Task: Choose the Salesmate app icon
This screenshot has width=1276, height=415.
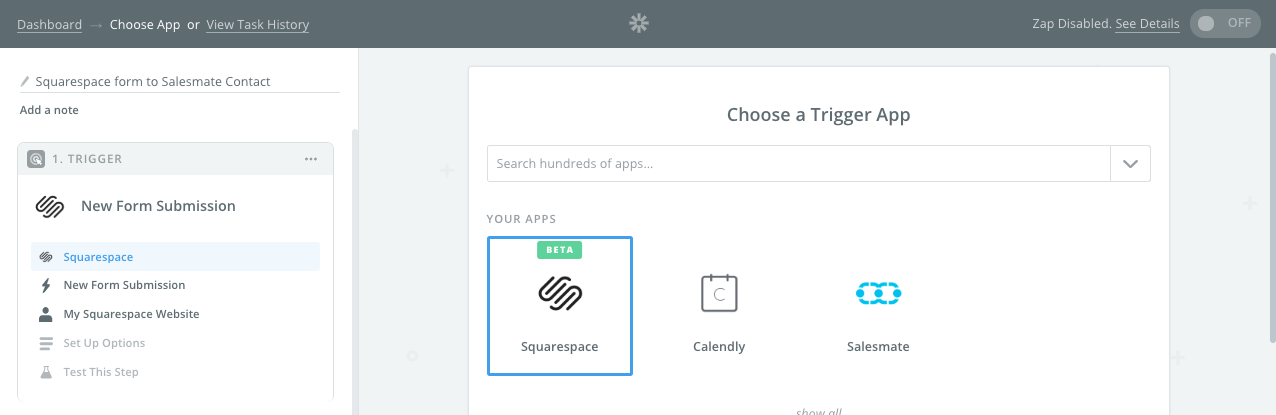Action: [x=878, y=293]
